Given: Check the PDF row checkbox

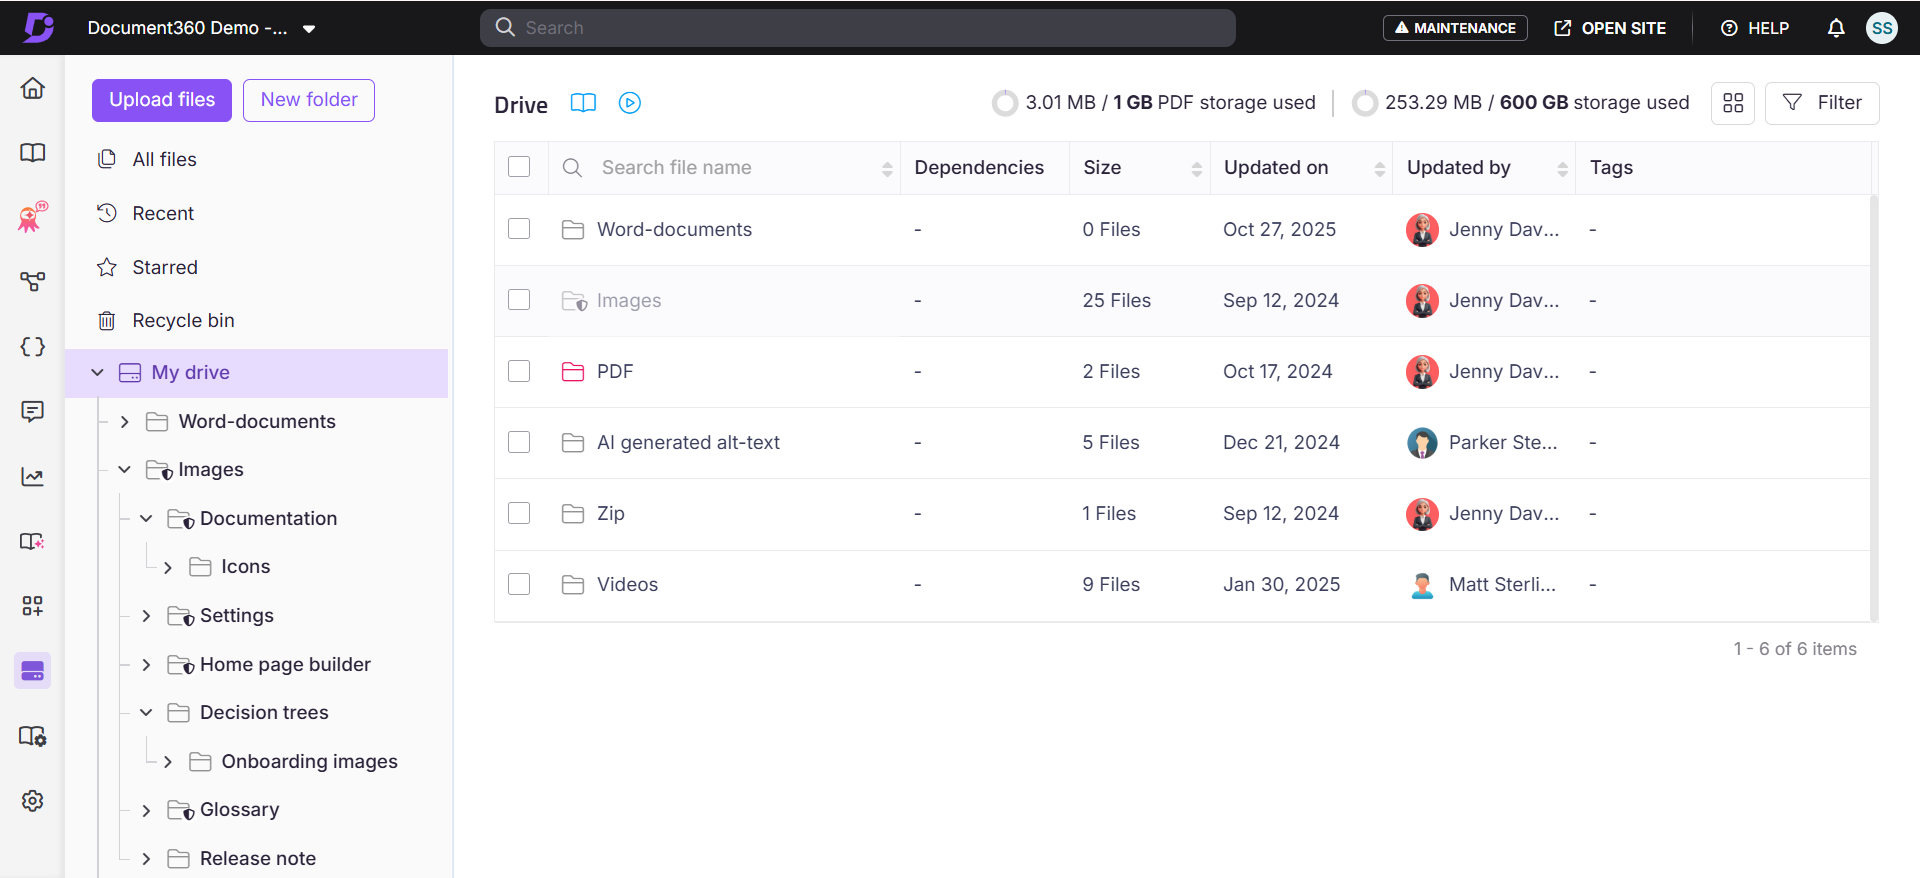Looking at the screenshot, I should point(519,371).
